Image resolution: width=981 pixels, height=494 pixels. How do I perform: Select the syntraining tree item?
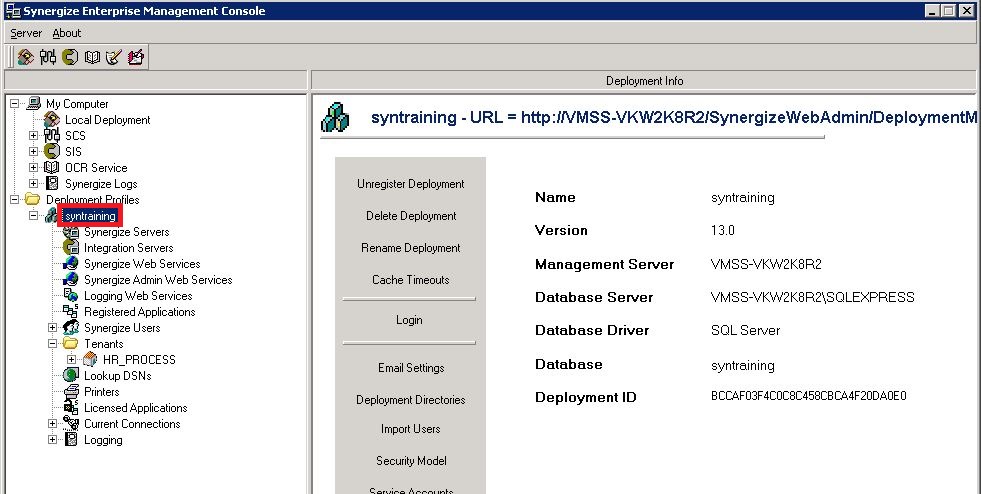click(x=90, y=216)
